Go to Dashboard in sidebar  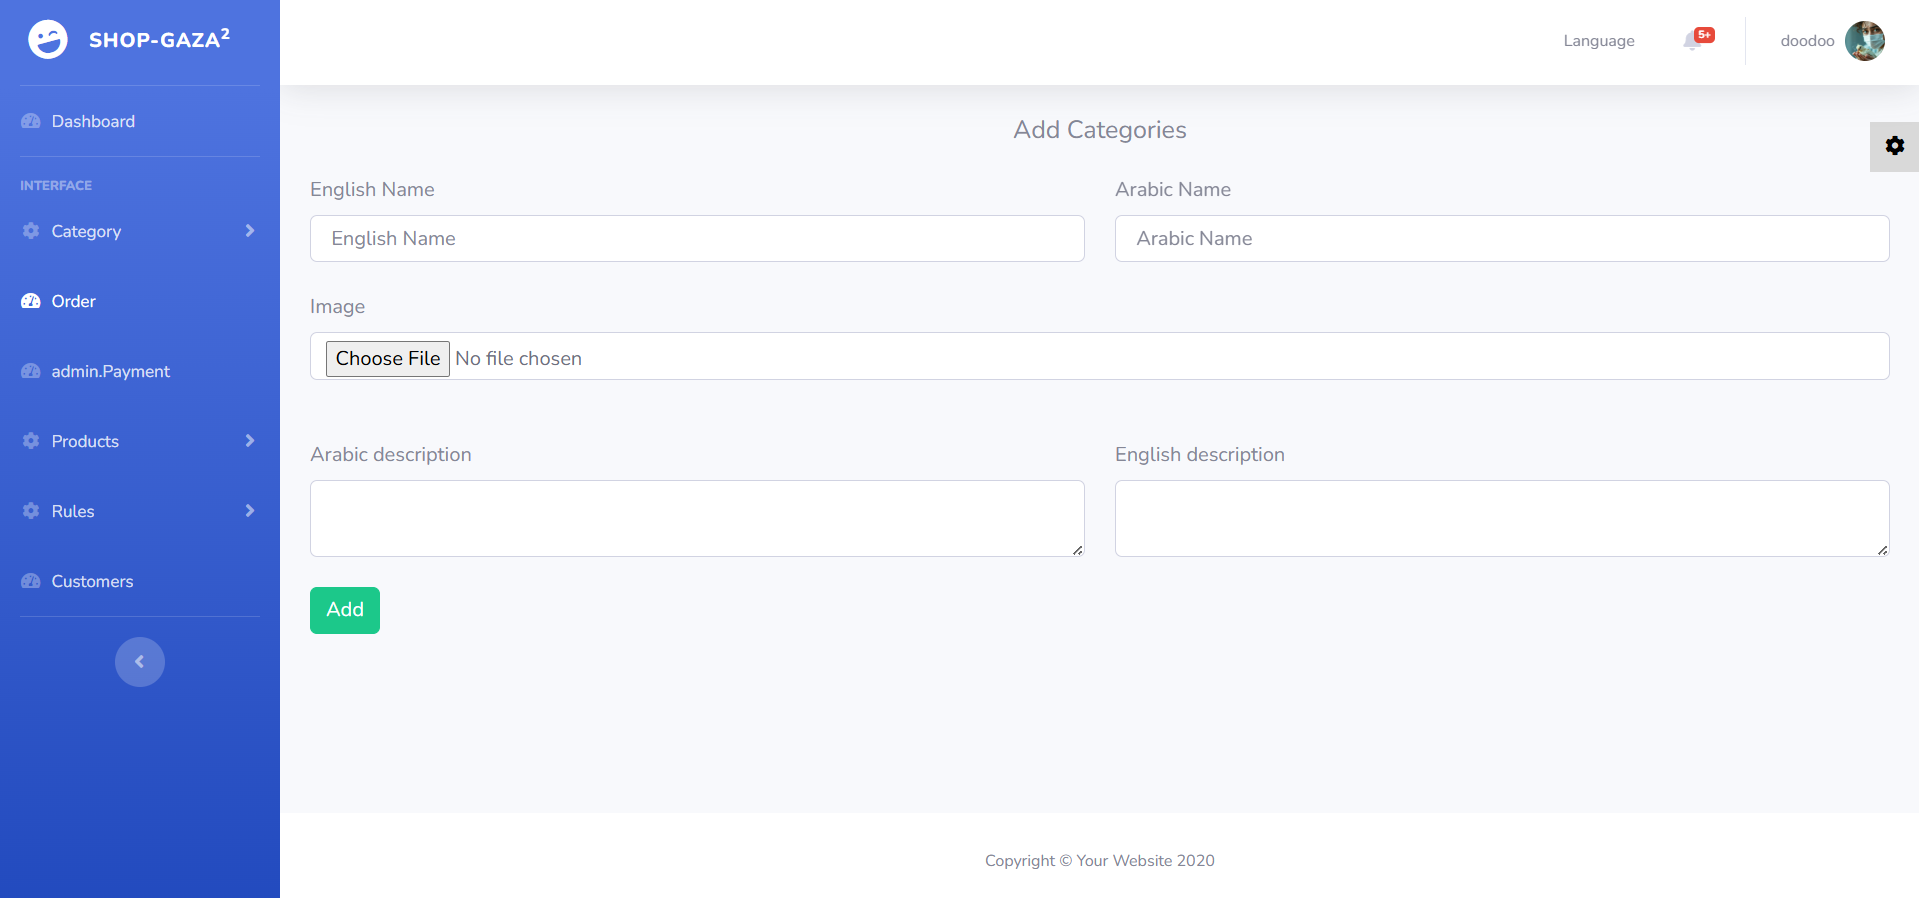point(140,121)
